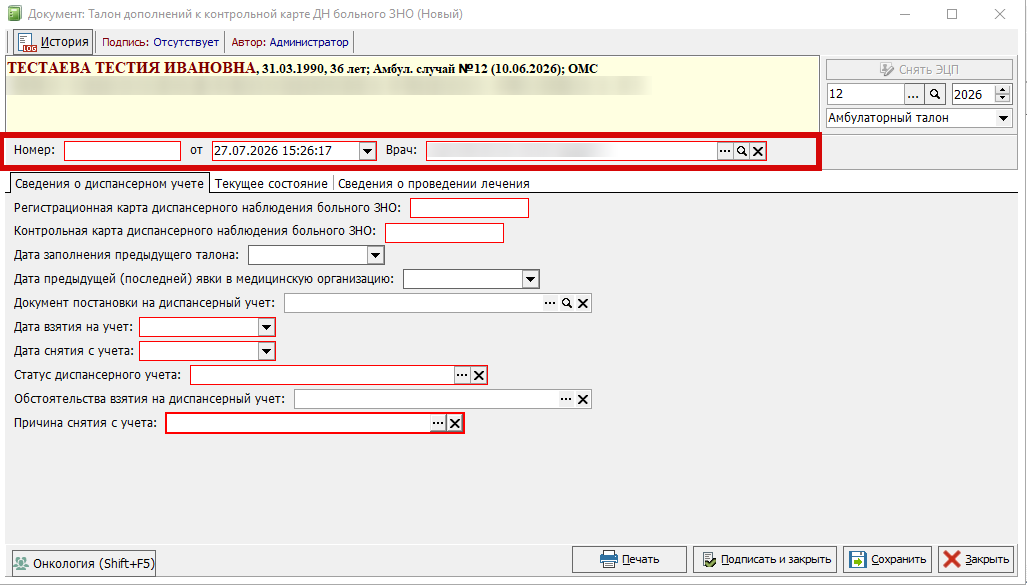This screenshot has height=586, width=1027.
Task: Click the Сохранить button
Action: (887, 559)
